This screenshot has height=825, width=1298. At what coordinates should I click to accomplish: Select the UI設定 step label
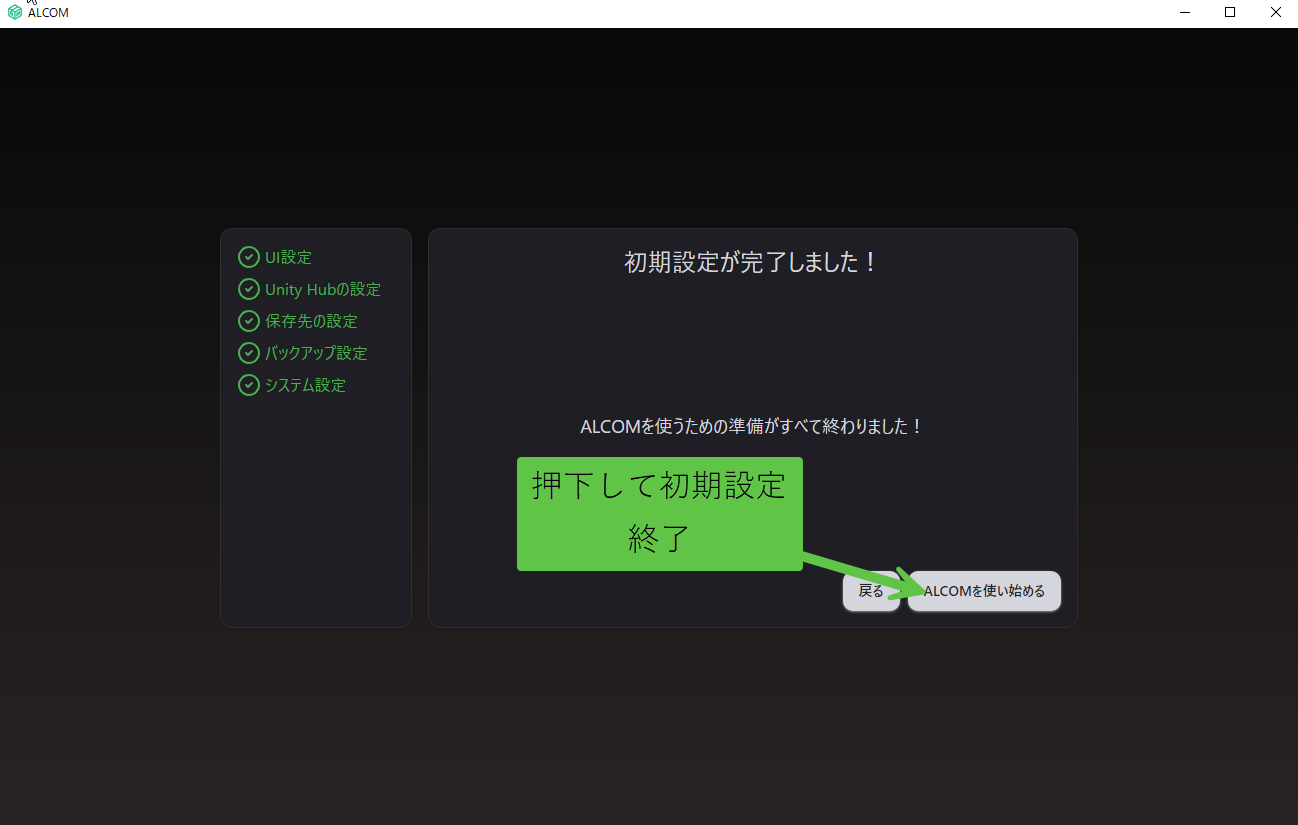288,257
